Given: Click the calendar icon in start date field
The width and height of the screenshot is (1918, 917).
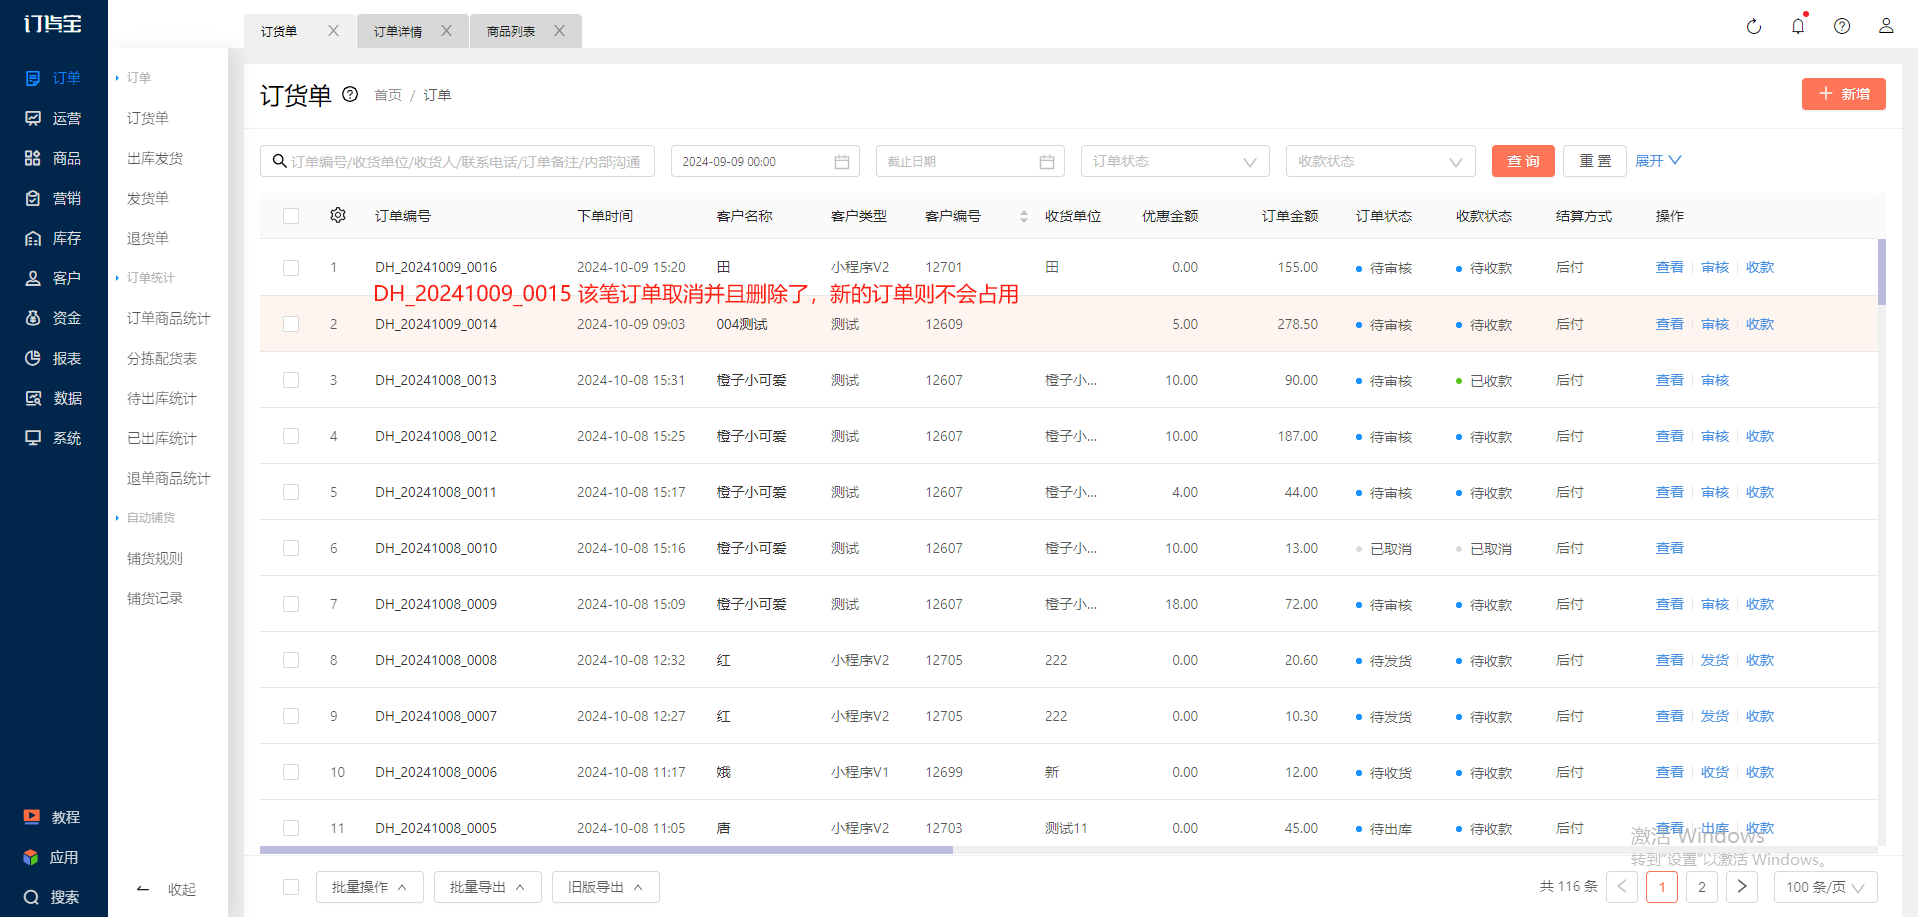Looking at the screenshot, I should point(842,162).
